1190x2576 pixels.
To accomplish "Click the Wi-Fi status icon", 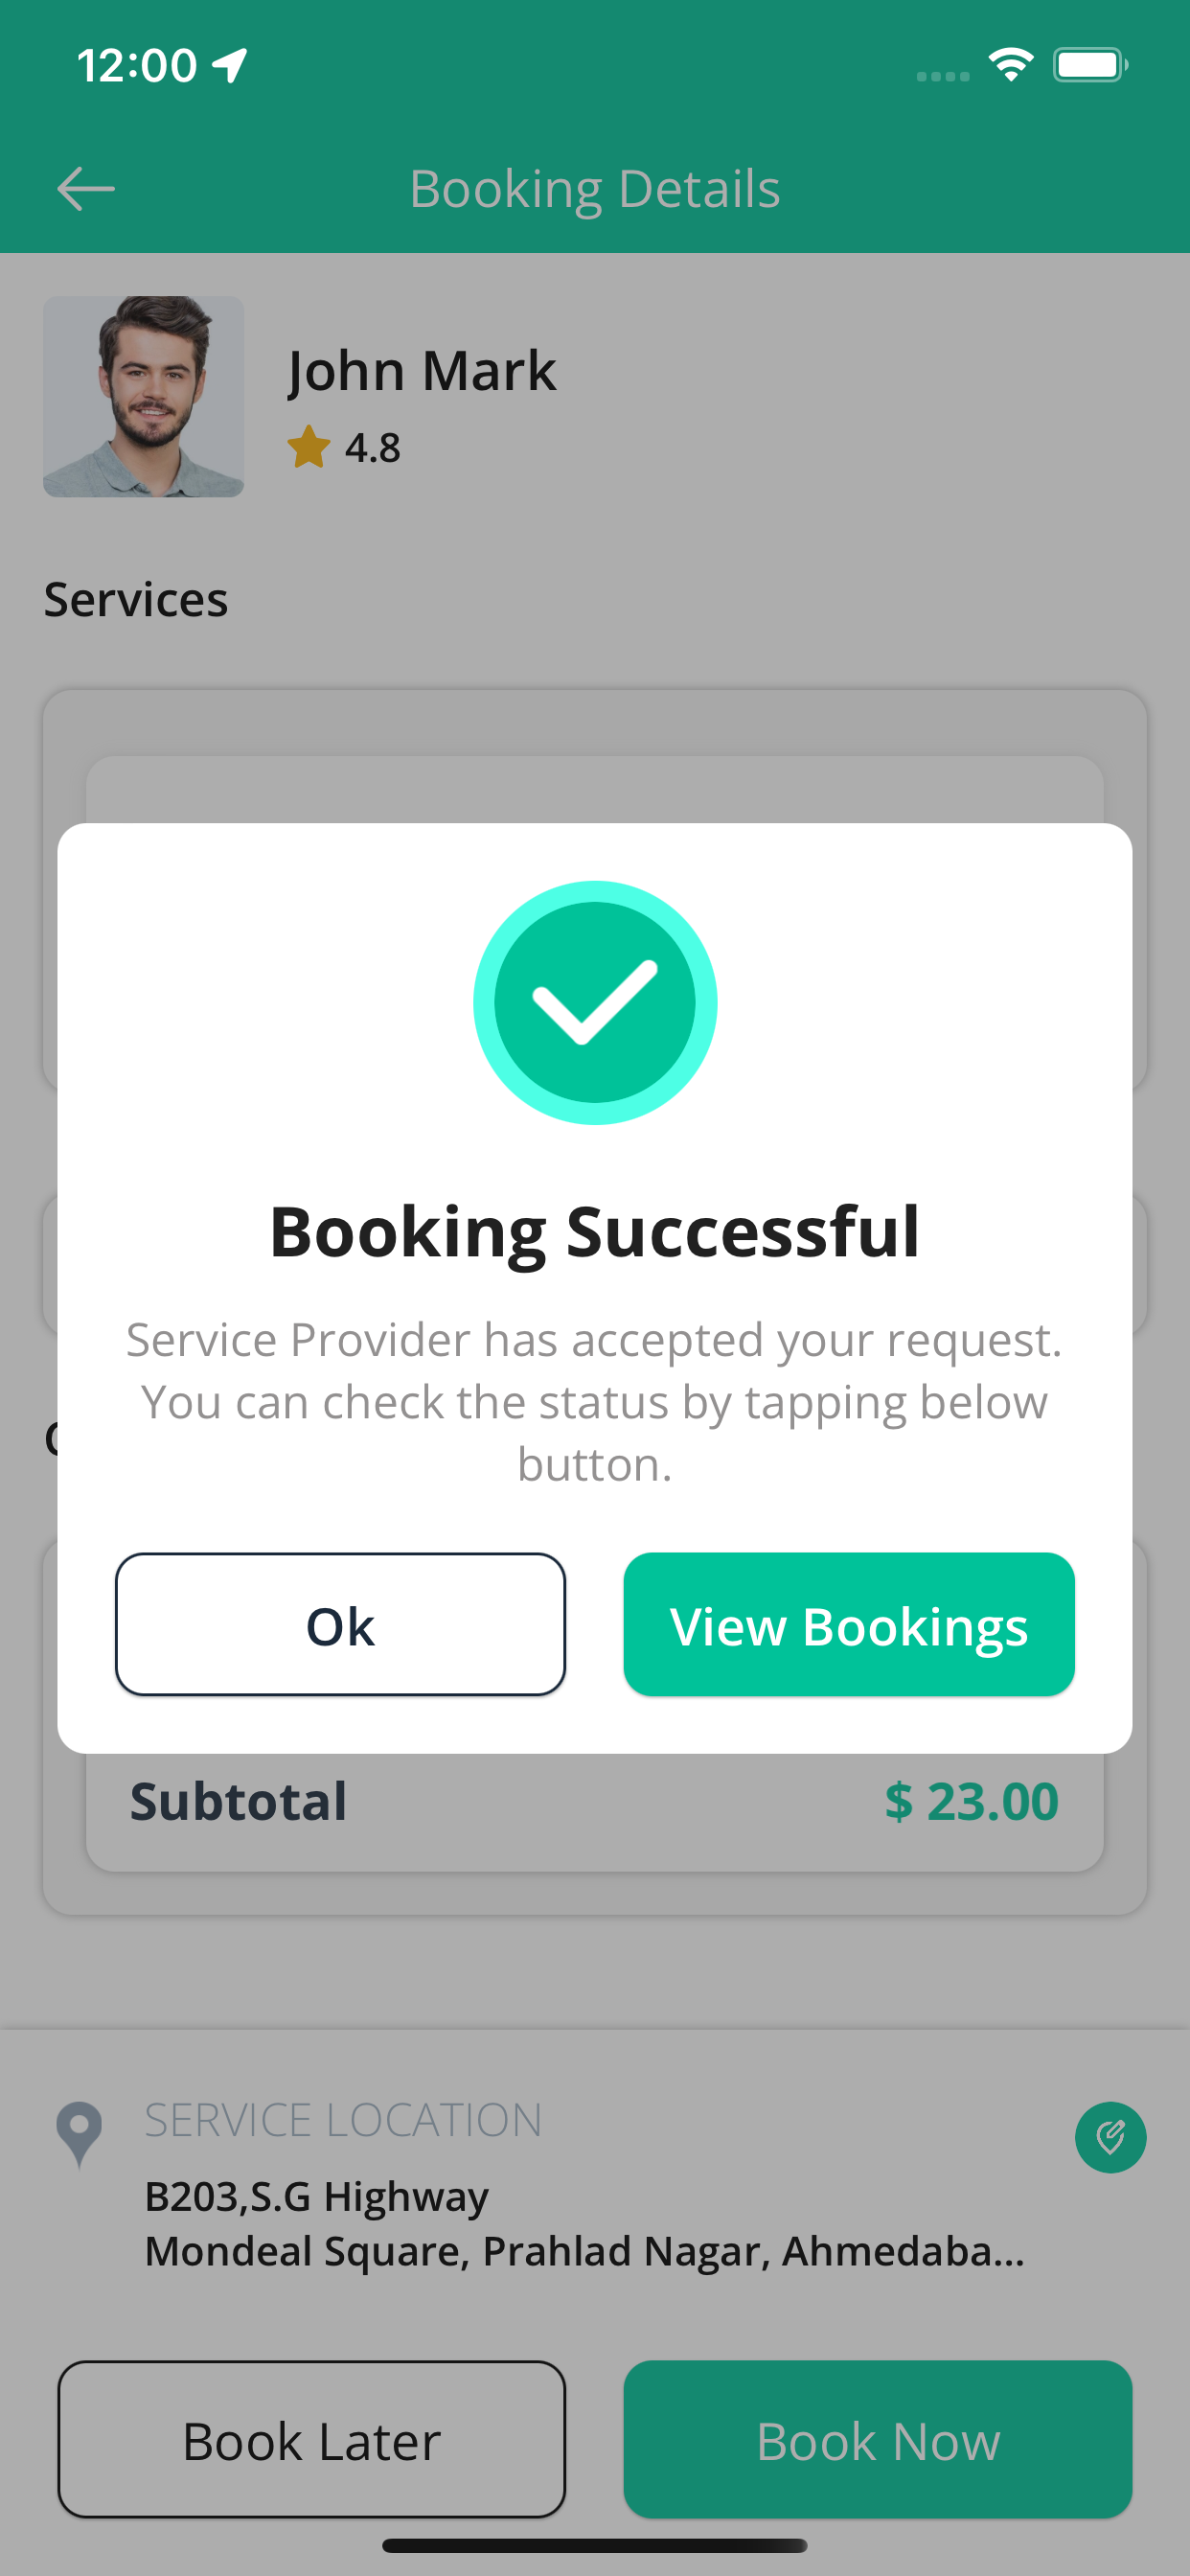I will click(1011, 65).
